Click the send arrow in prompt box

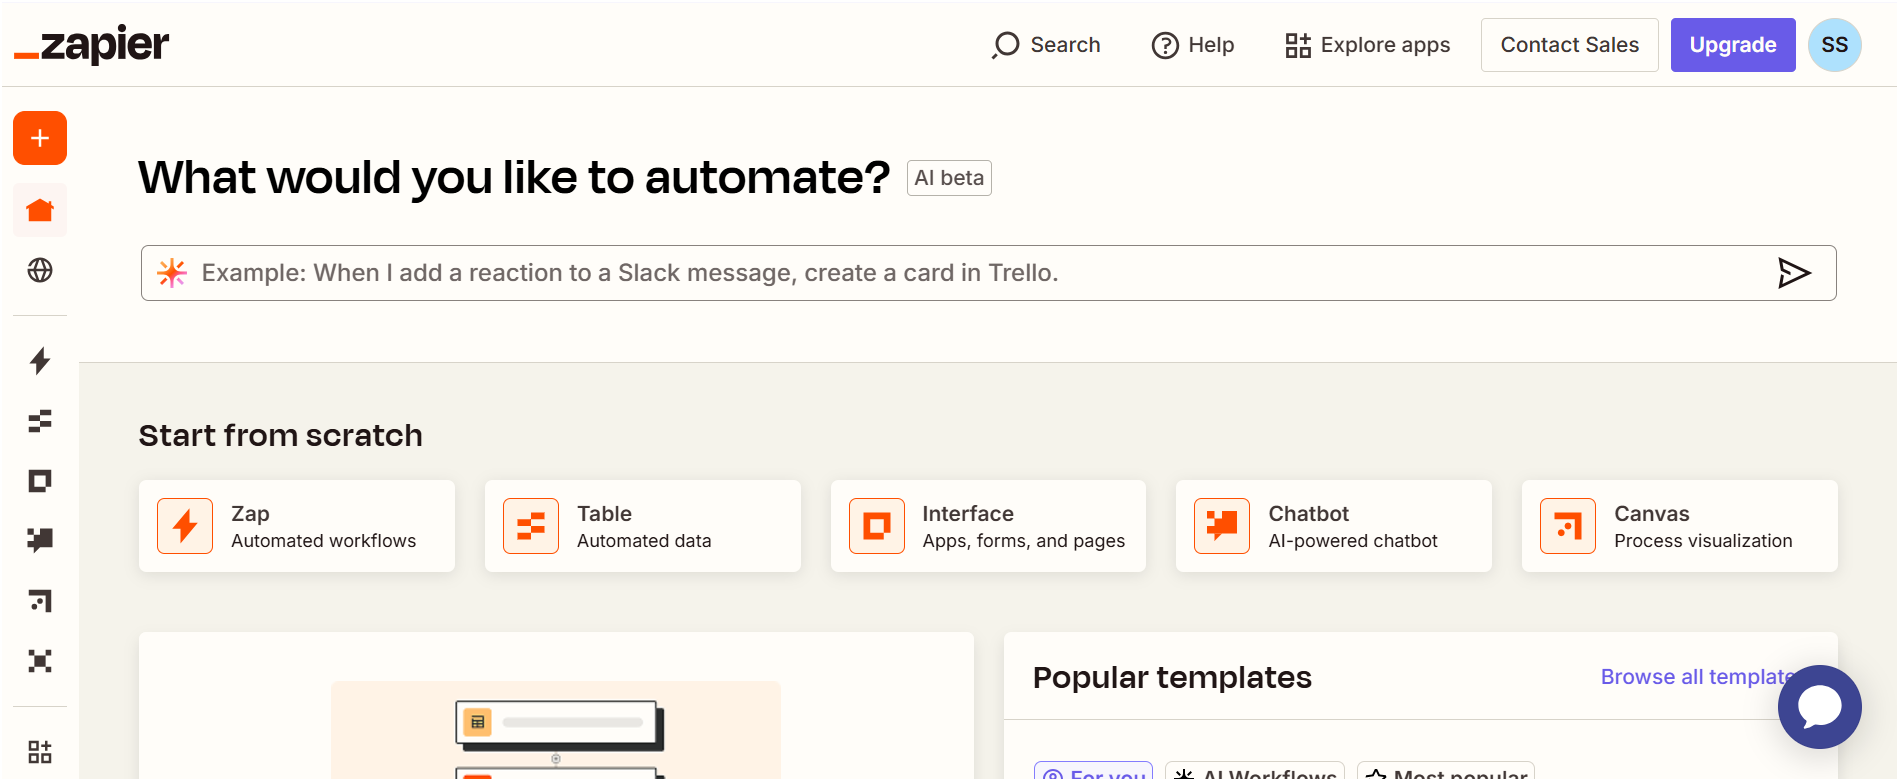1794,273
